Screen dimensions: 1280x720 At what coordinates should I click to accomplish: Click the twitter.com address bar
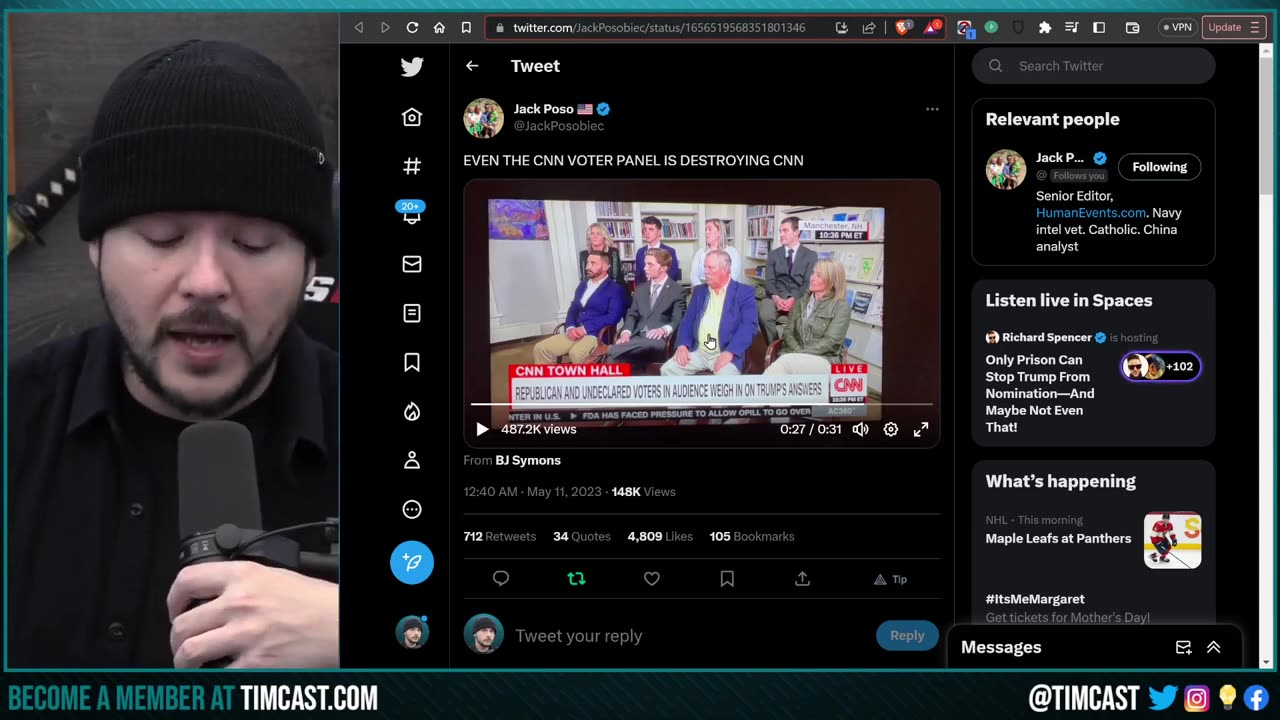tap(660, 28)
